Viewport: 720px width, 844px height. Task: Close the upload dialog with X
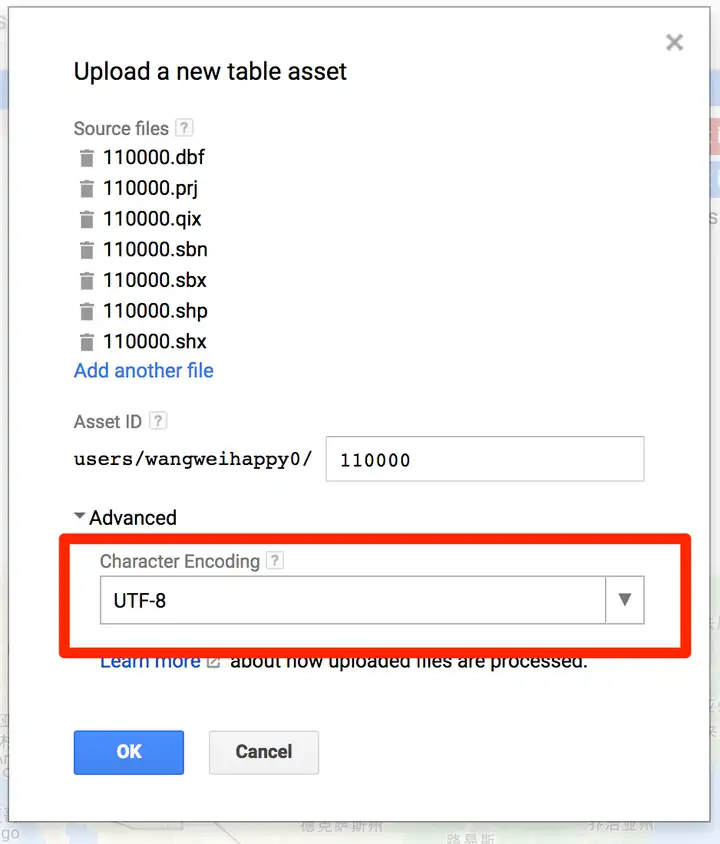coord(674,42)
